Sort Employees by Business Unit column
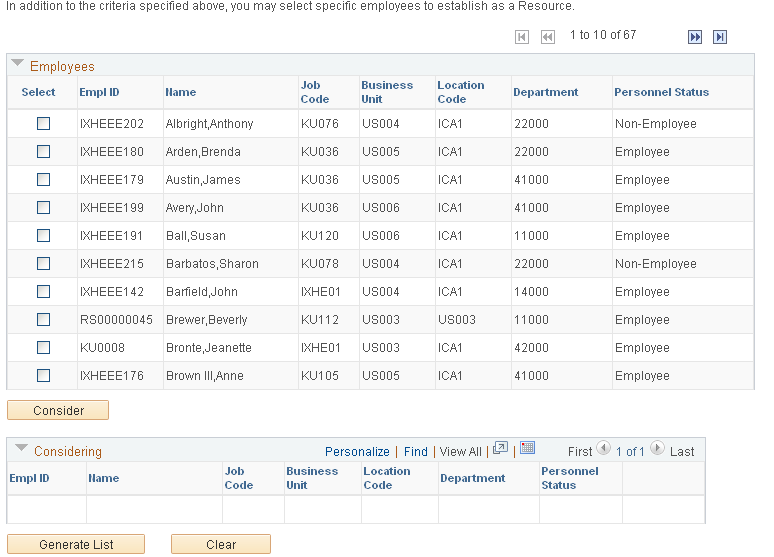The width and height of the screenshot is (774, 557). [x=387, y=92]
